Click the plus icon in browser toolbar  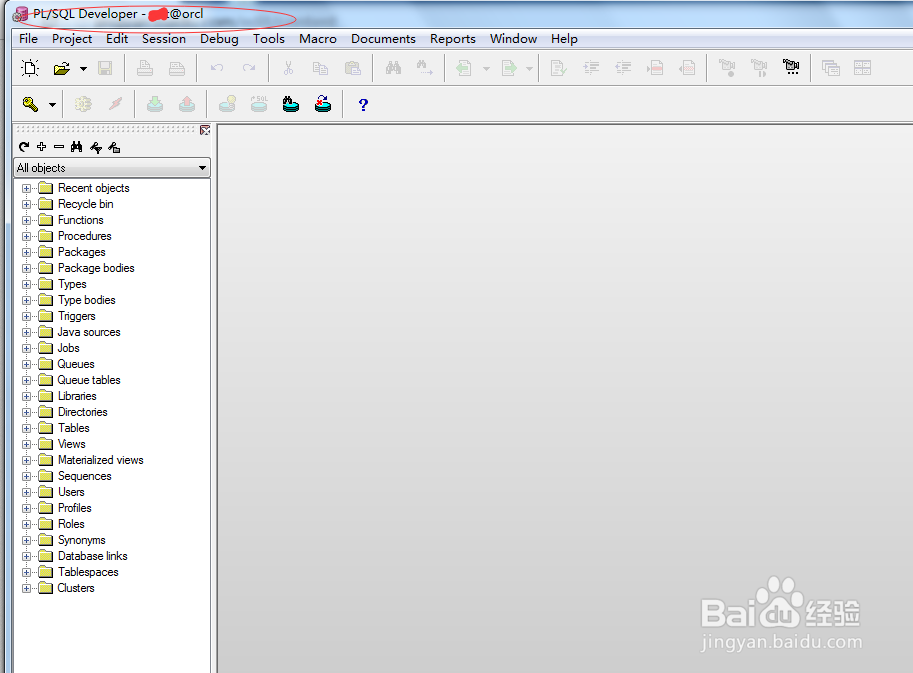coord(41,147)
